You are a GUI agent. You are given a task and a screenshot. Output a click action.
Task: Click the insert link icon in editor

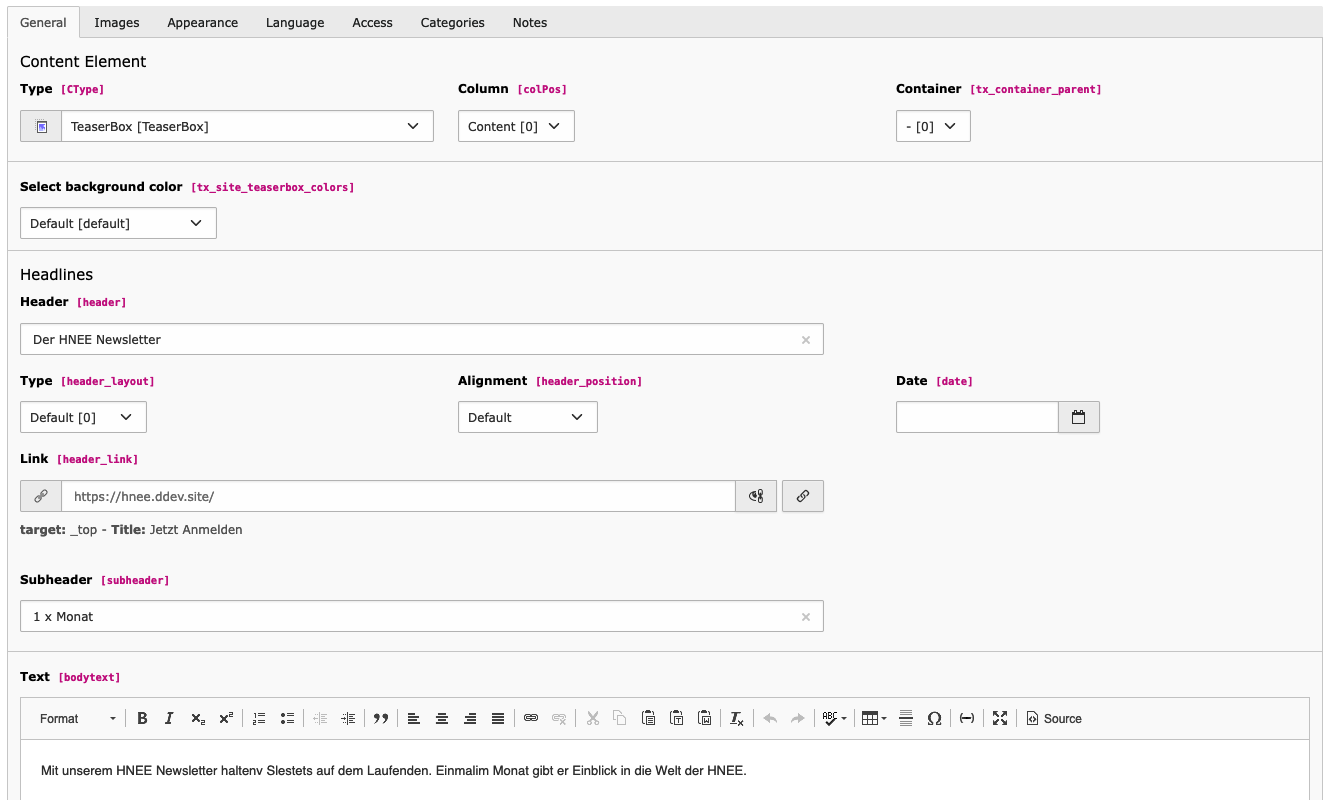531,719
